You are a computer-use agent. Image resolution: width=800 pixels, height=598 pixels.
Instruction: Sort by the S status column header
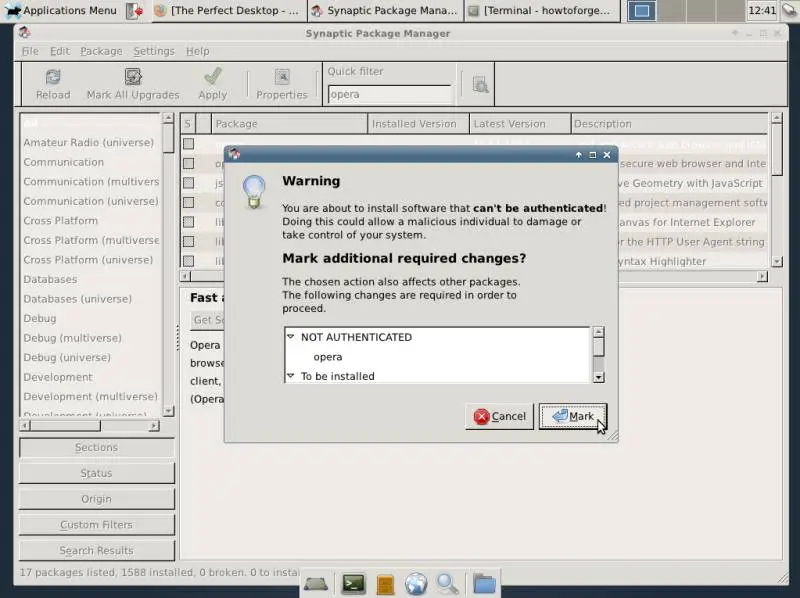(188, 124)
